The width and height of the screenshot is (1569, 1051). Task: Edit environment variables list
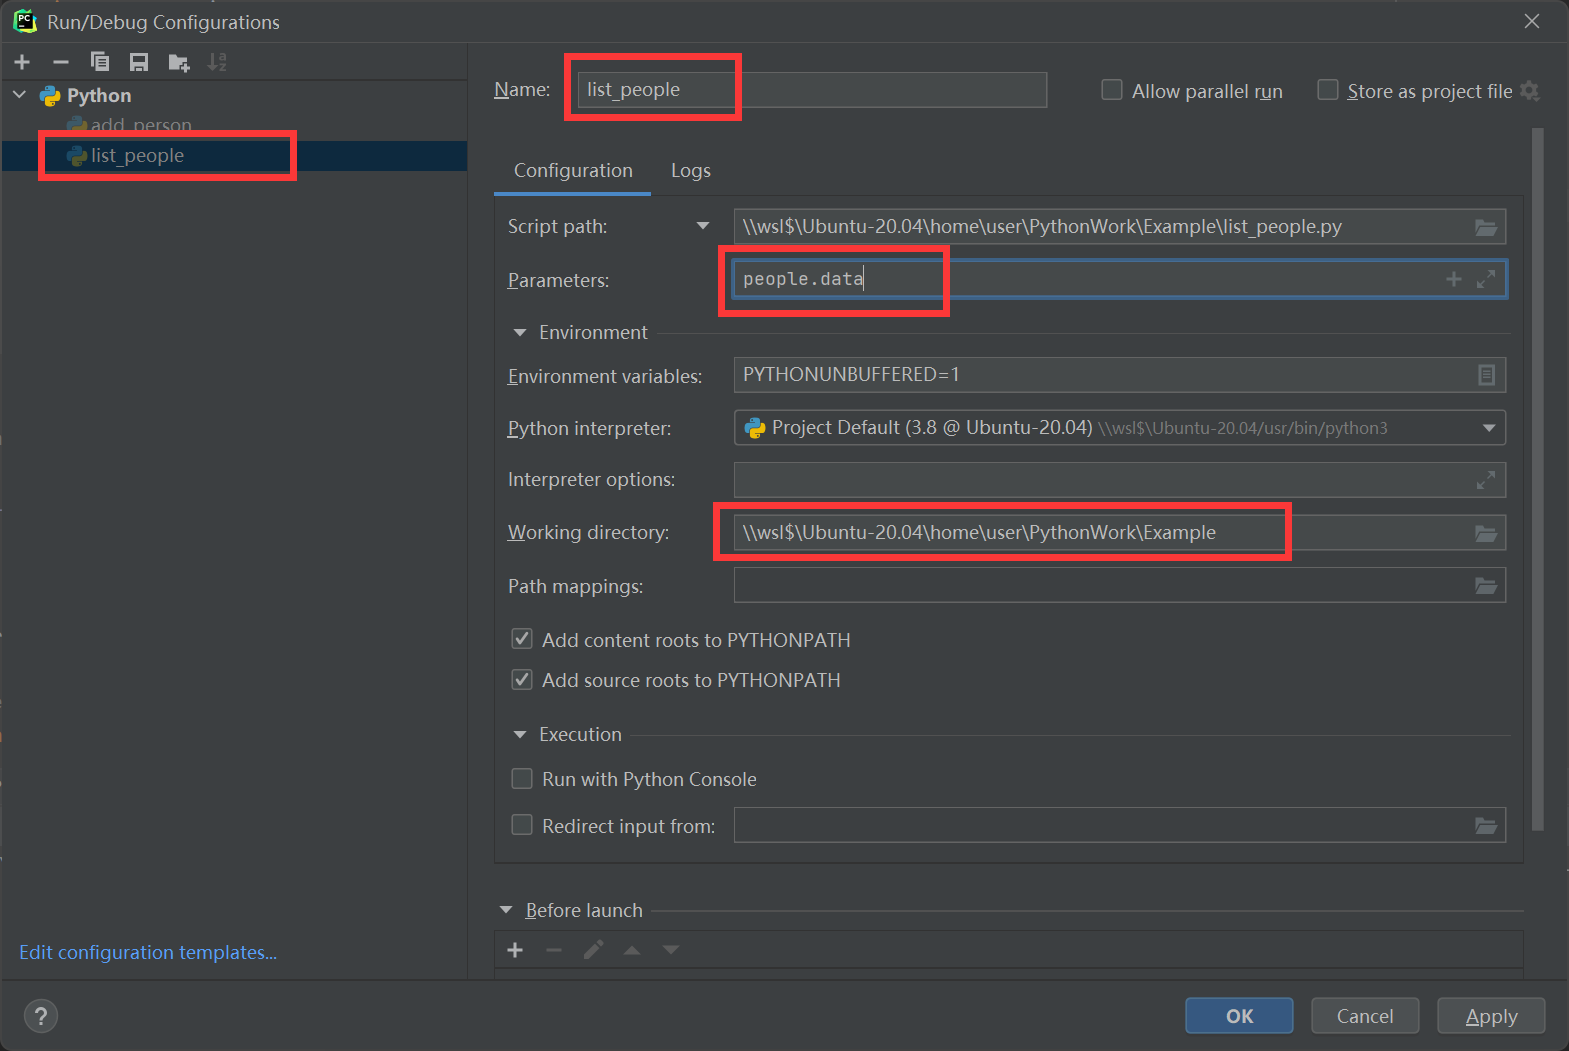(1486, 375)
